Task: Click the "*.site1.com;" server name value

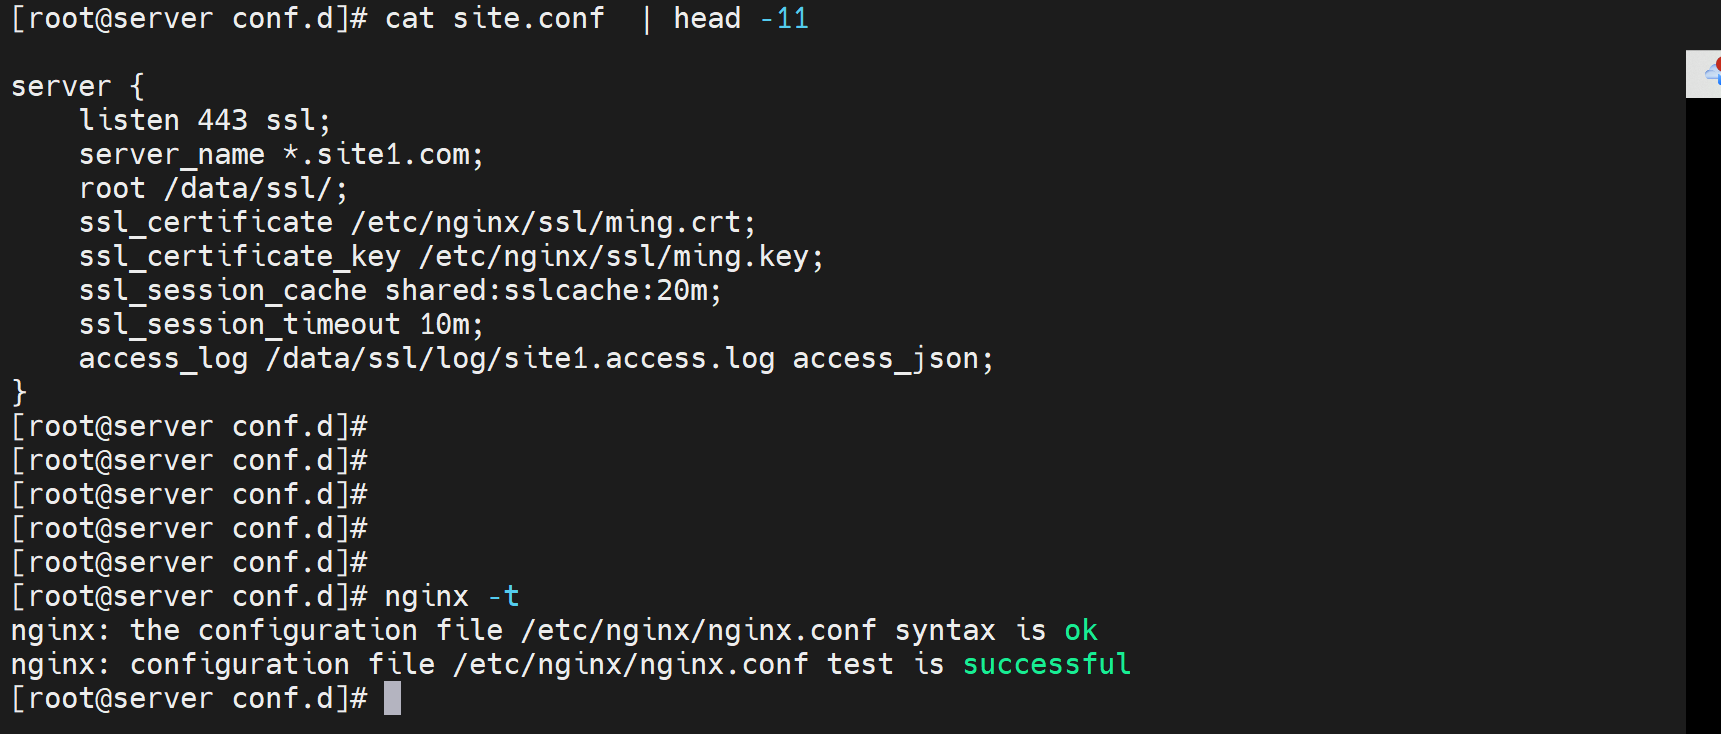Action: [x=383, y=154]
